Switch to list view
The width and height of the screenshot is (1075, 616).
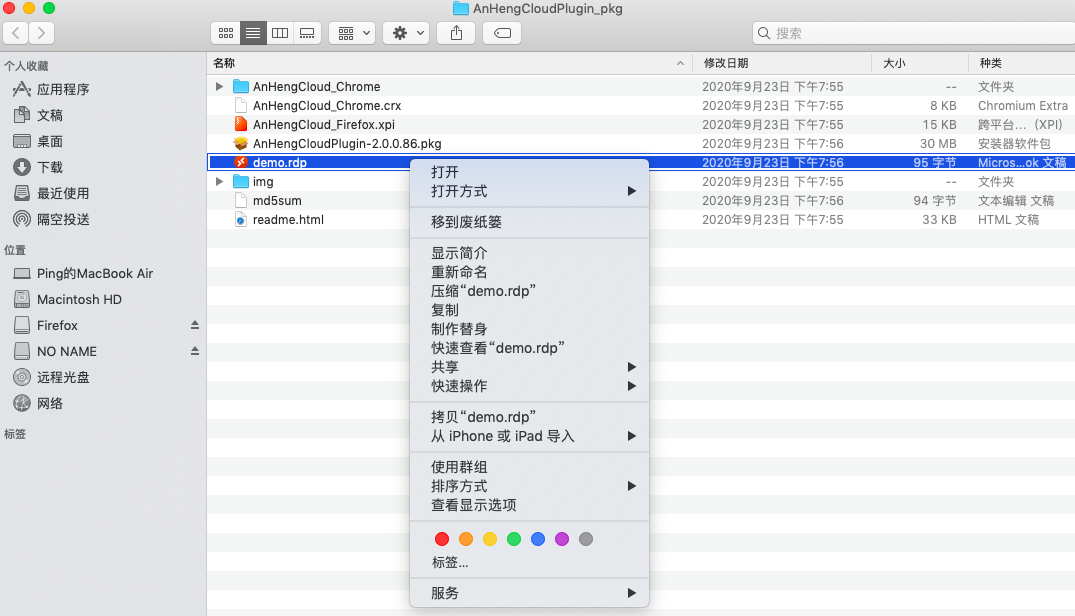point(253,33)
